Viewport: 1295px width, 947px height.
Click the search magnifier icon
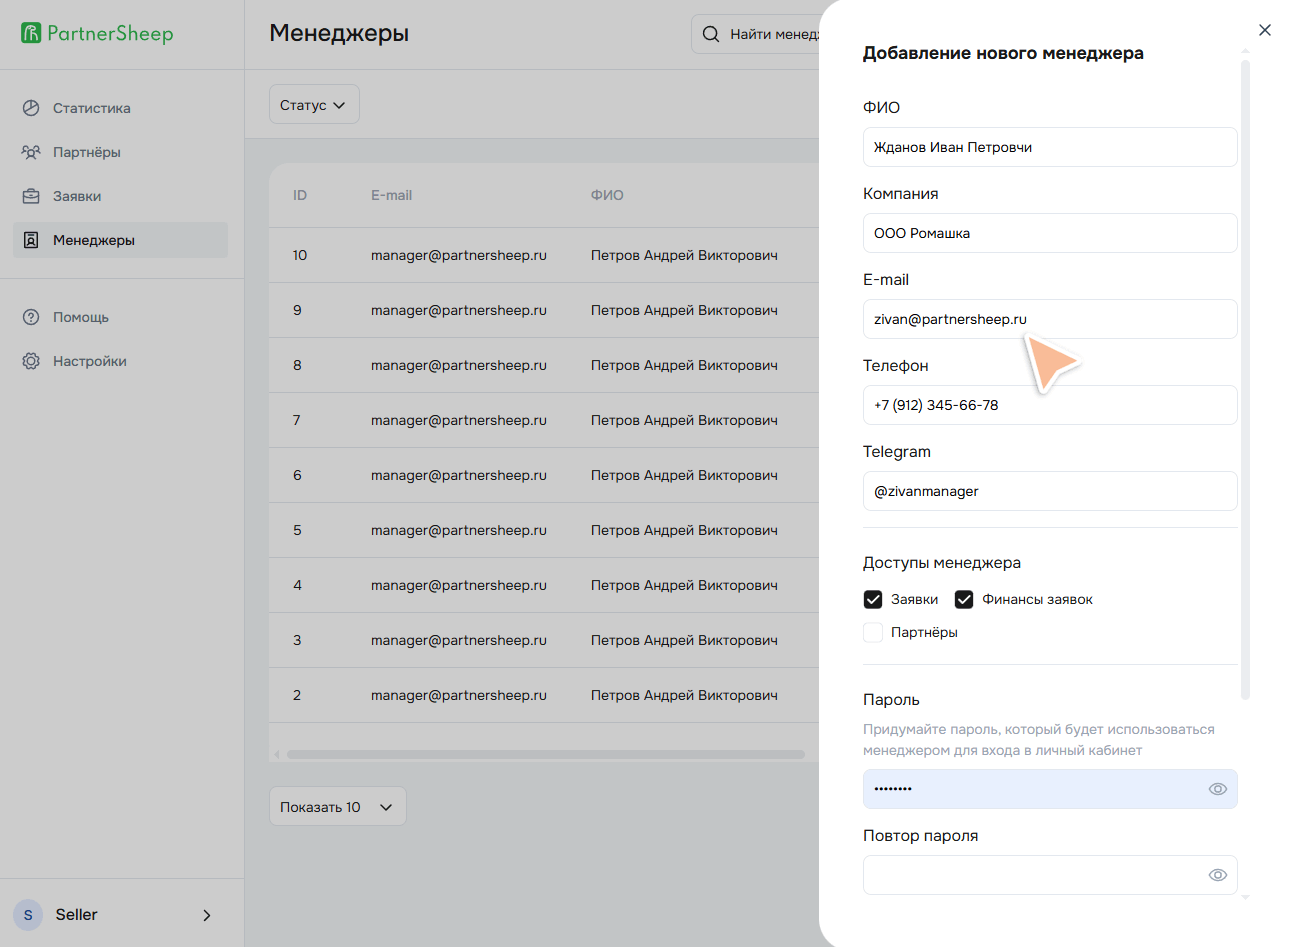[711, 34]
